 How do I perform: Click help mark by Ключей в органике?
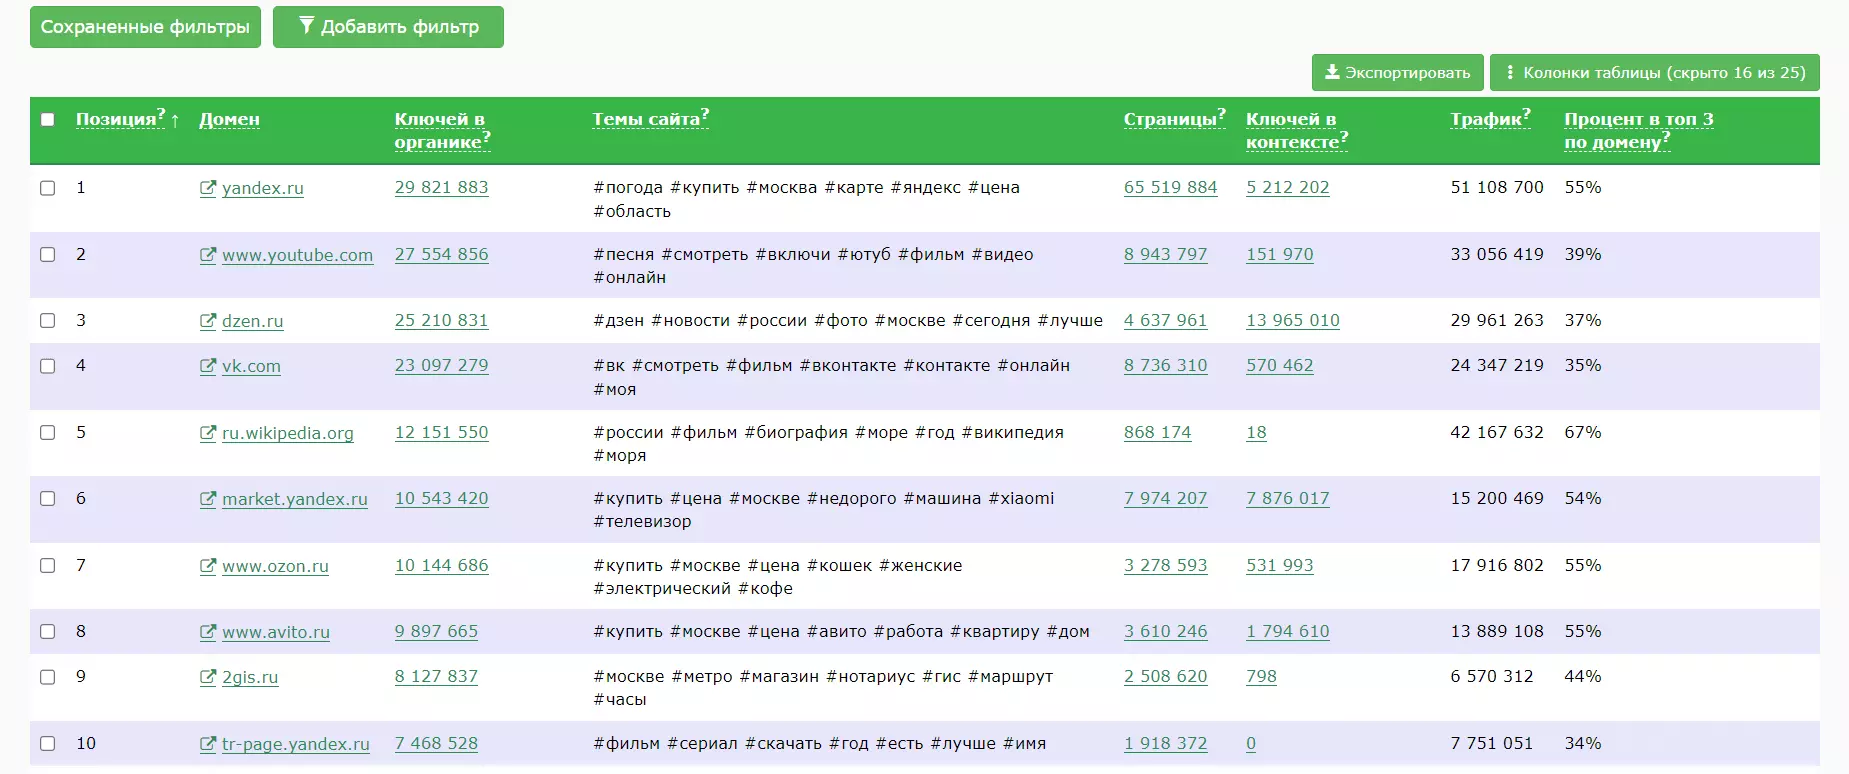(486, 137)
